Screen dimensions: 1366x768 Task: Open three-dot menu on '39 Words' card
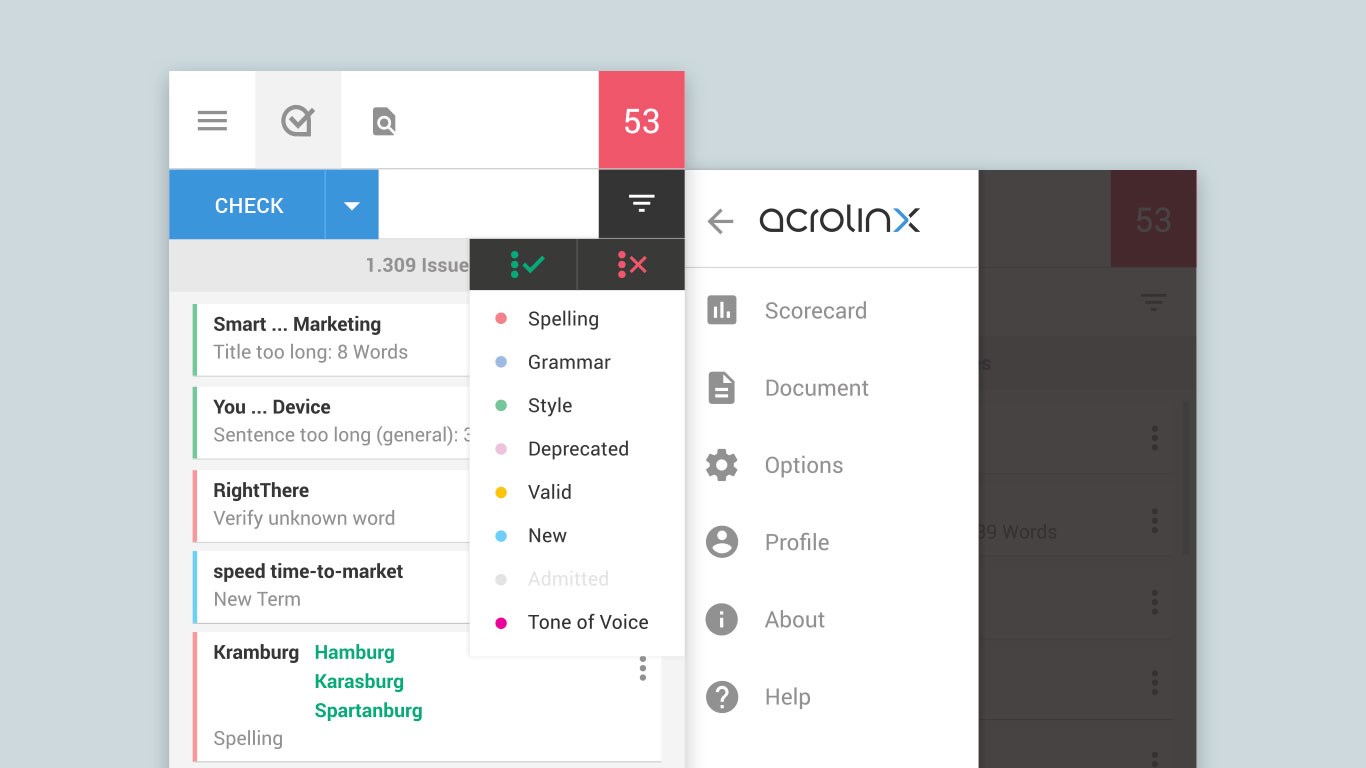(x=1154, y=520)
